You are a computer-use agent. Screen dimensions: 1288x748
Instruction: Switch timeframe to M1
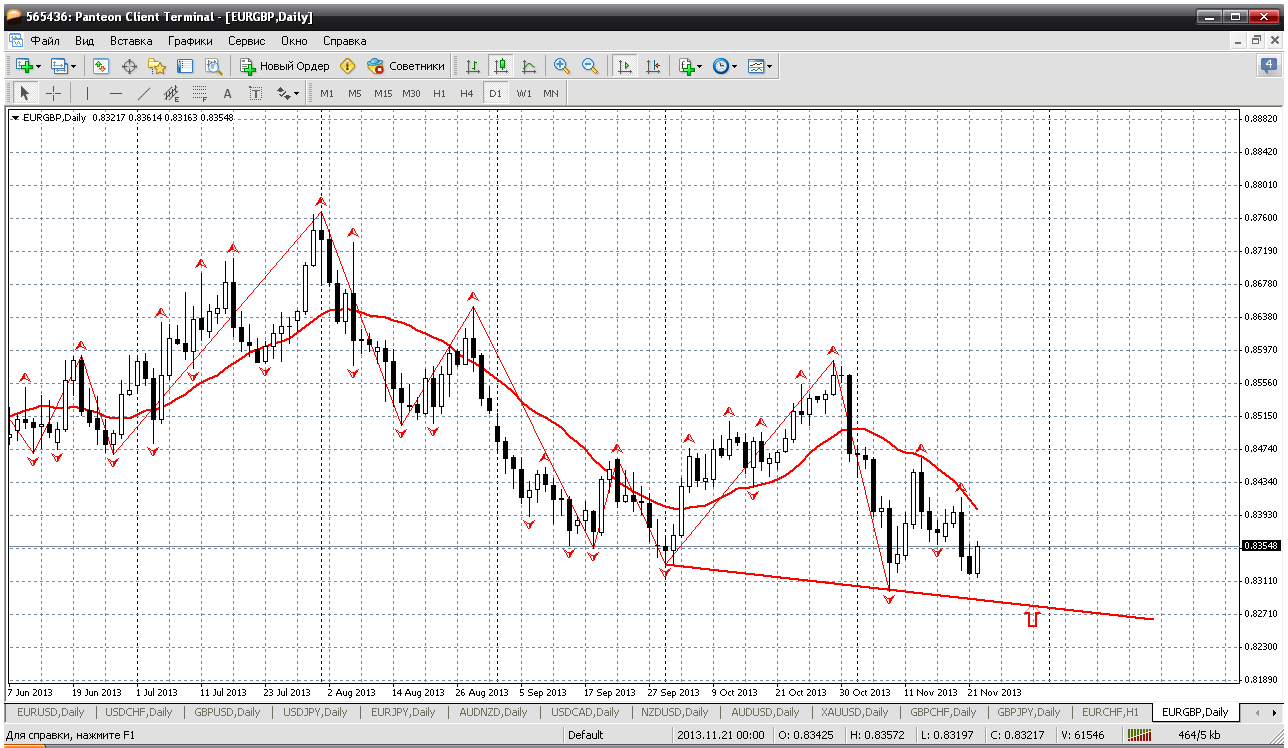[x=327, y=93]
